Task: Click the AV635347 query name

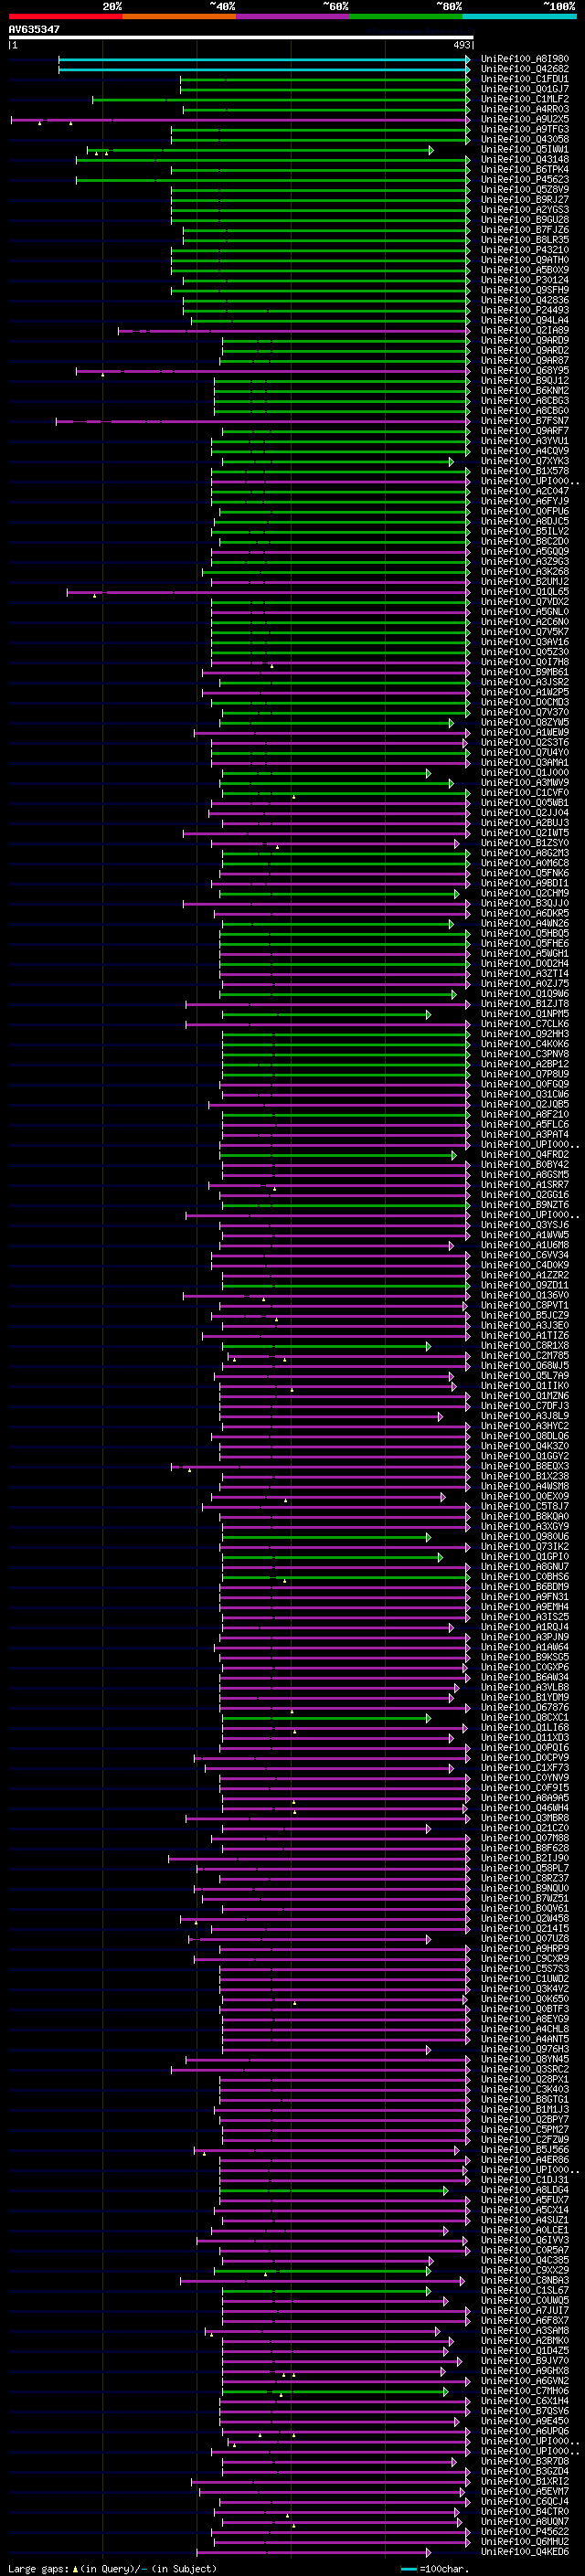Action: (x=34, y=29)
